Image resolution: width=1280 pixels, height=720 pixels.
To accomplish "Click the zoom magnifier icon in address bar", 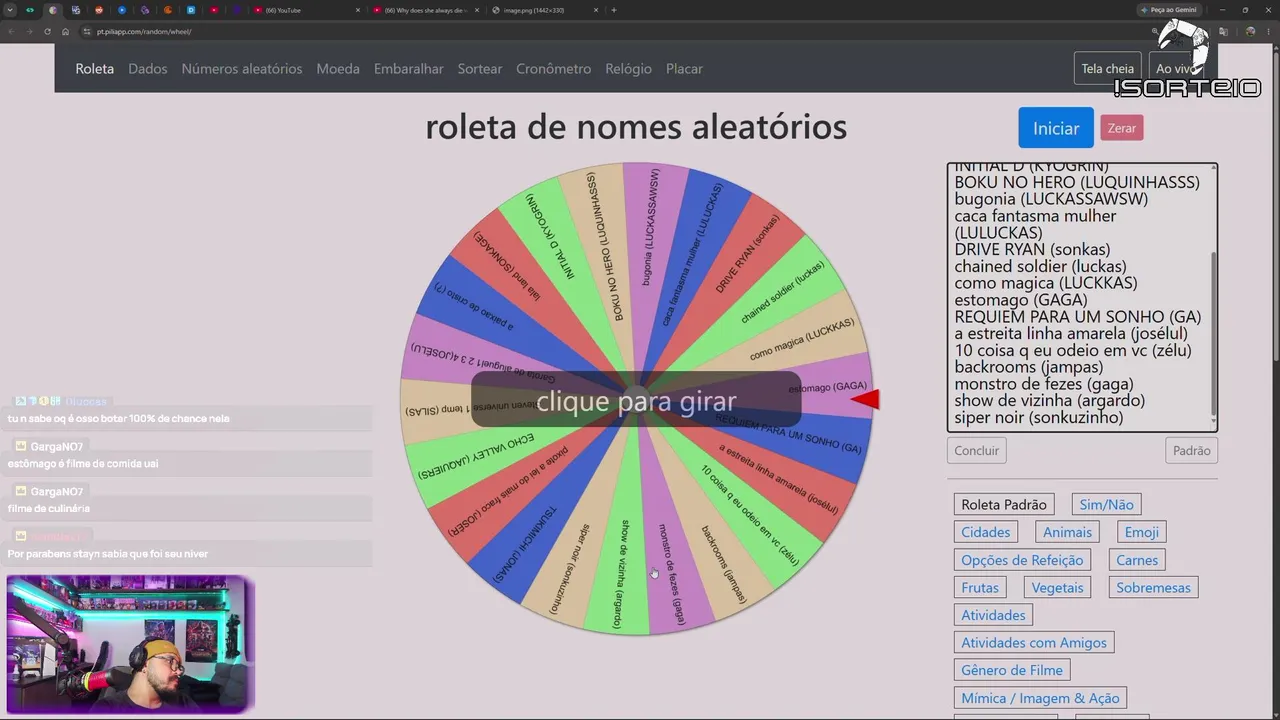I will tap(1154, 32).
